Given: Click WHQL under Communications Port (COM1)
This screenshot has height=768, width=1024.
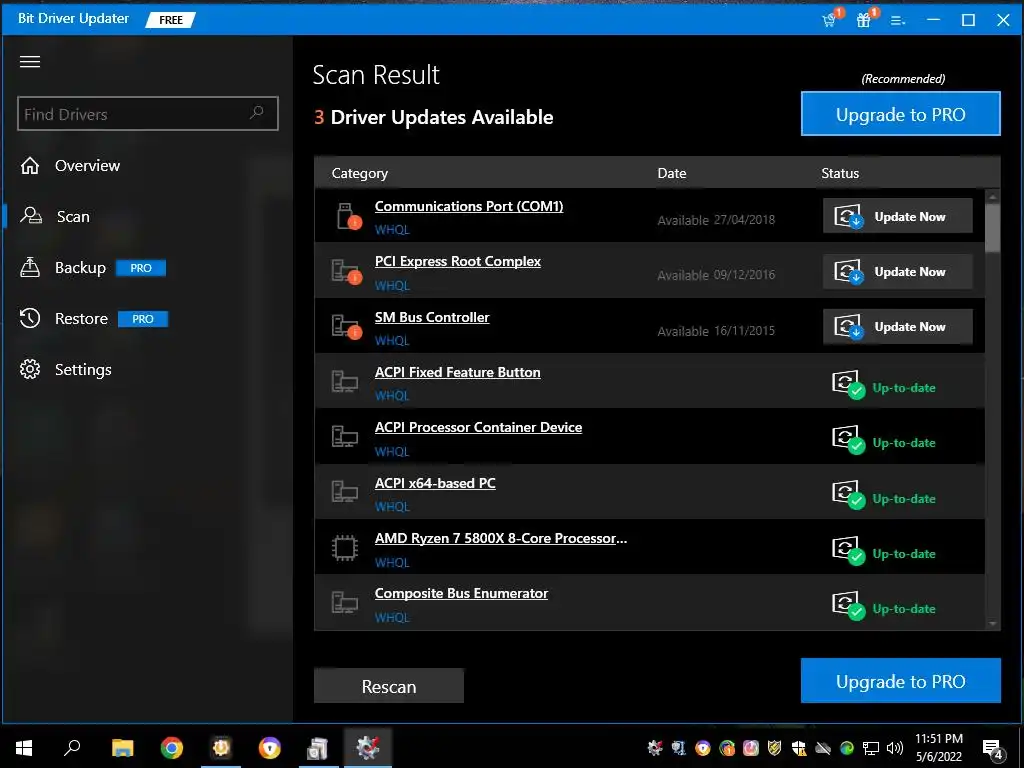Looking at the screenshot, I should pos(392,230).
